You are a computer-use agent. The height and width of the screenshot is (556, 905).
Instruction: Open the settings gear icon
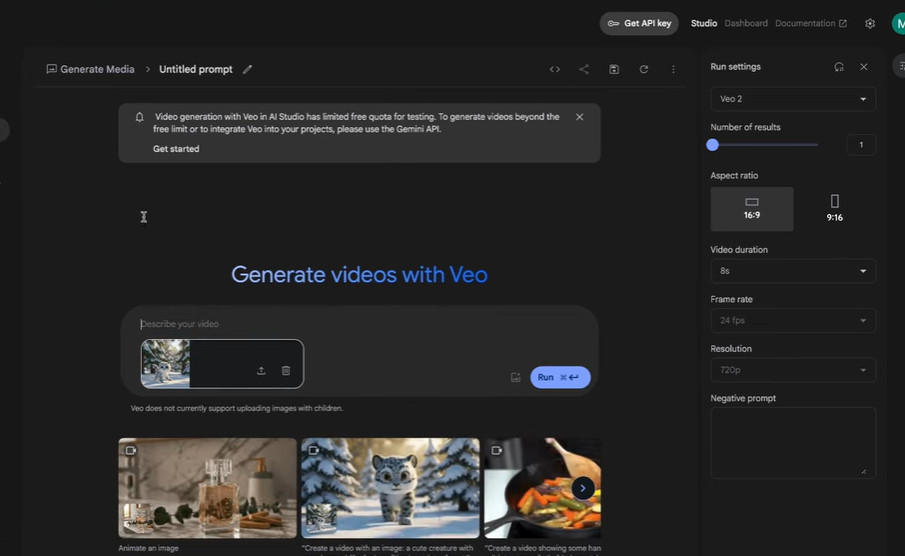(x=870, y=24)
